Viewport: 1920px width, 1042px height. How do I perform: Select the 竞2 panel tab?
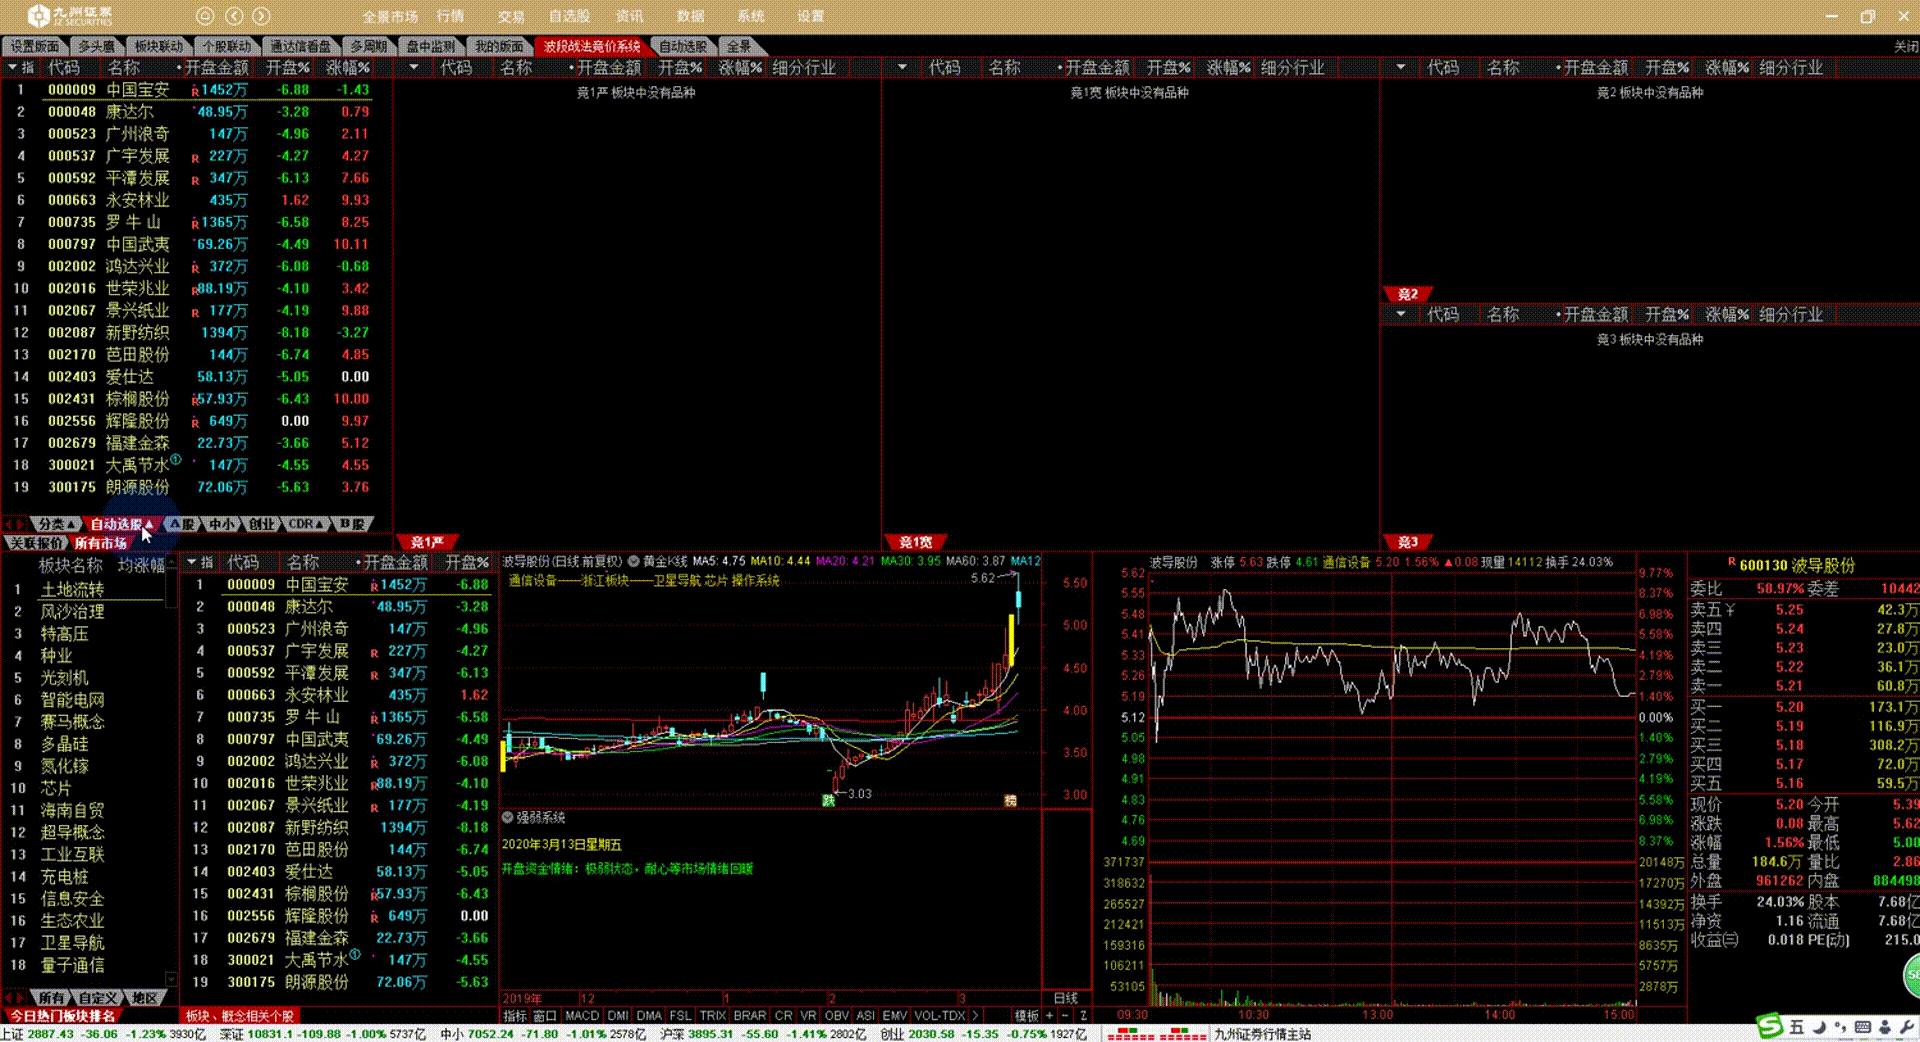[x=1408, y=294]
